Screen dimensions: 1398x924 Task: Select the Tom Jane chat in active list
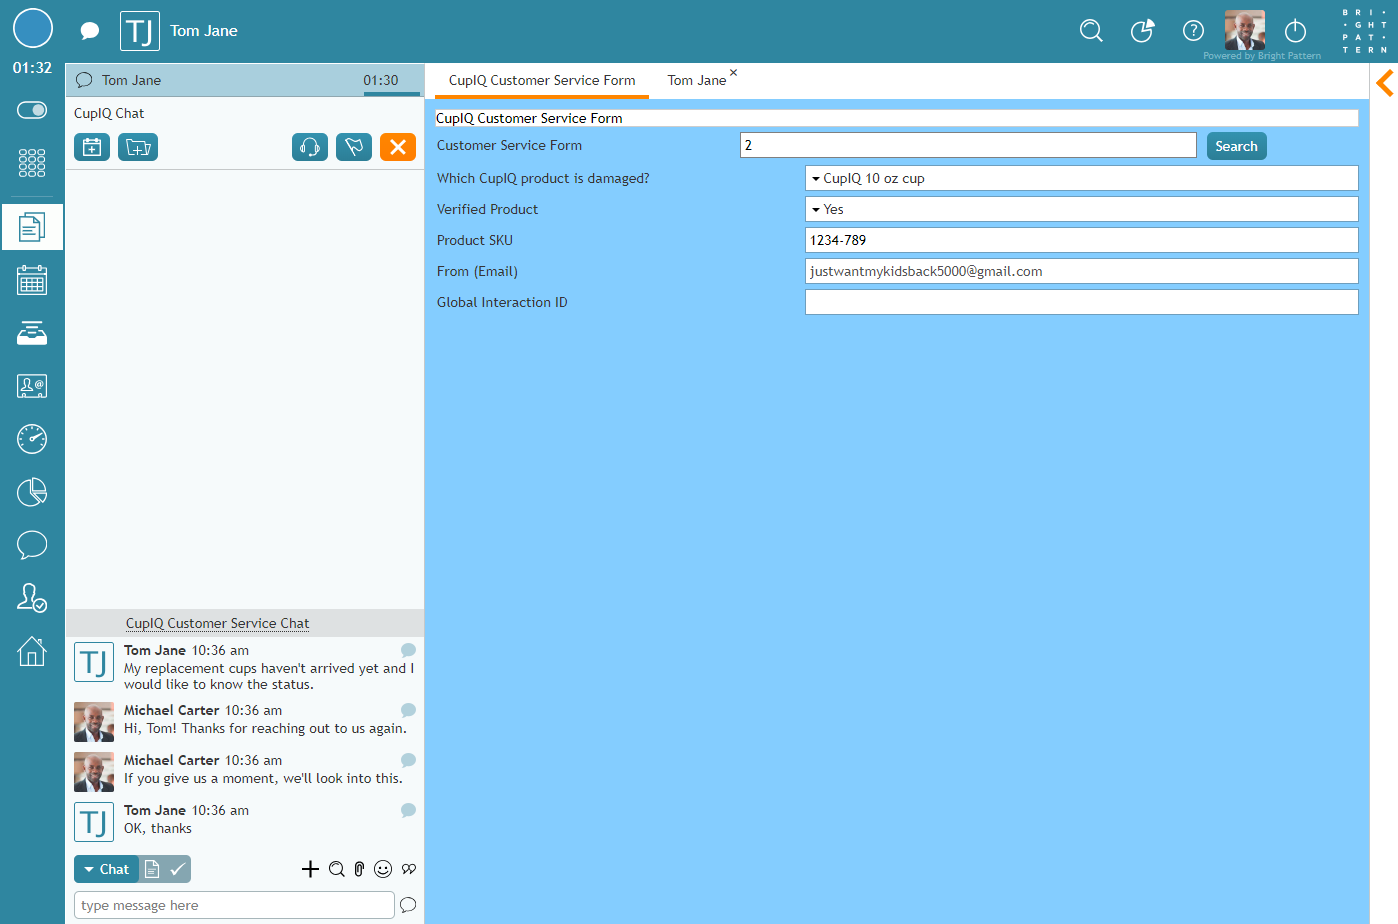(244, 80)
